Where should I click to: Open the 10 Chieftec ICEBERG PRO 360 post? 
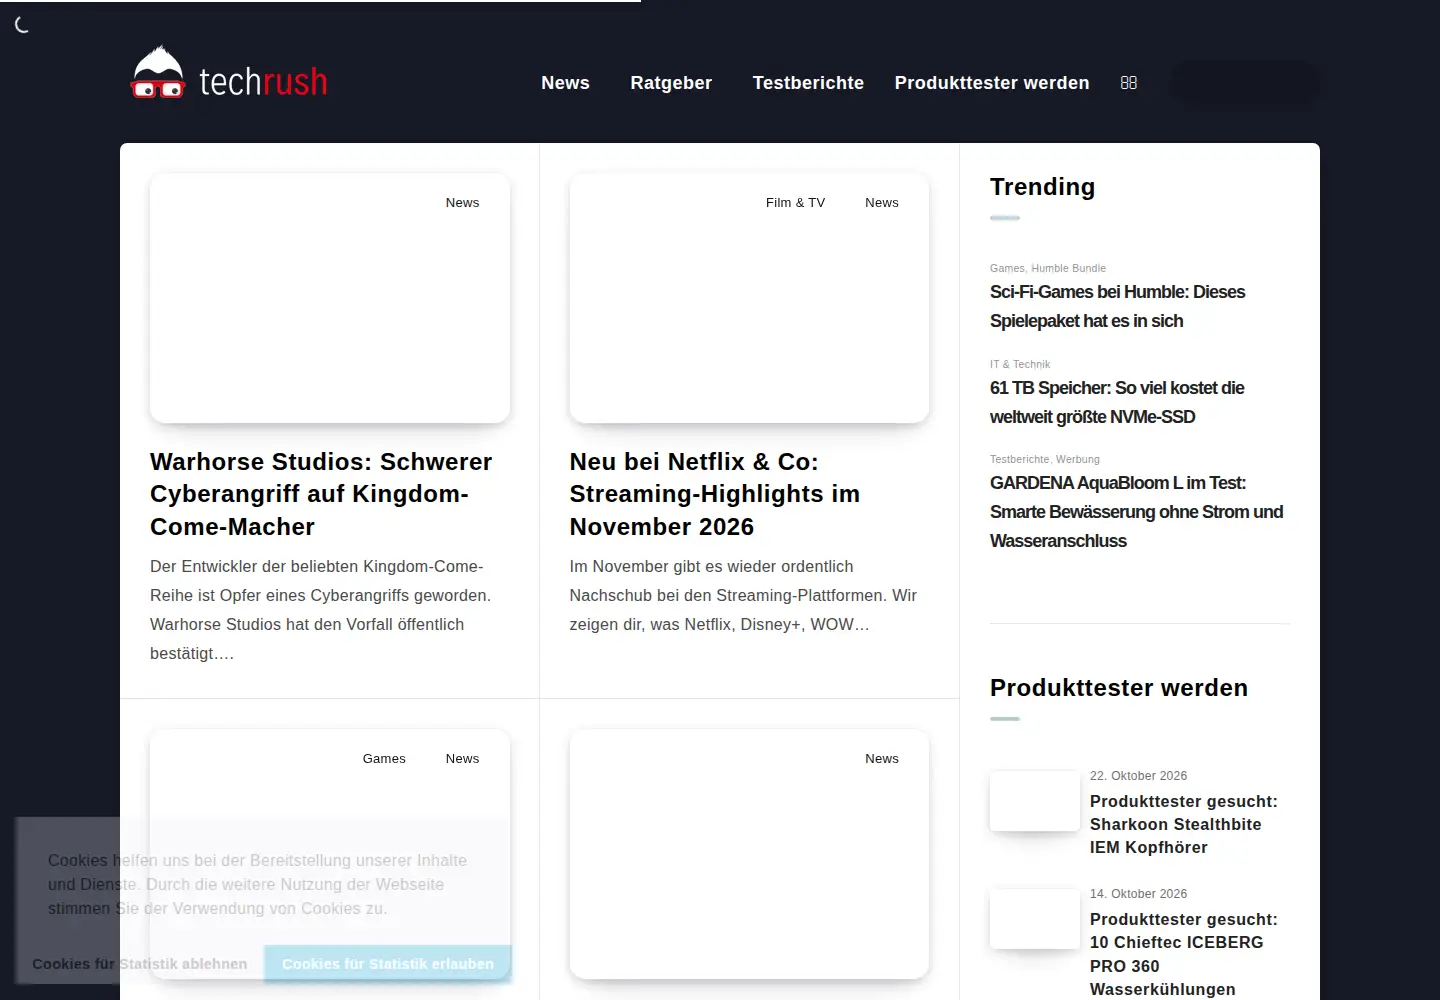[x=1184, y=954]
